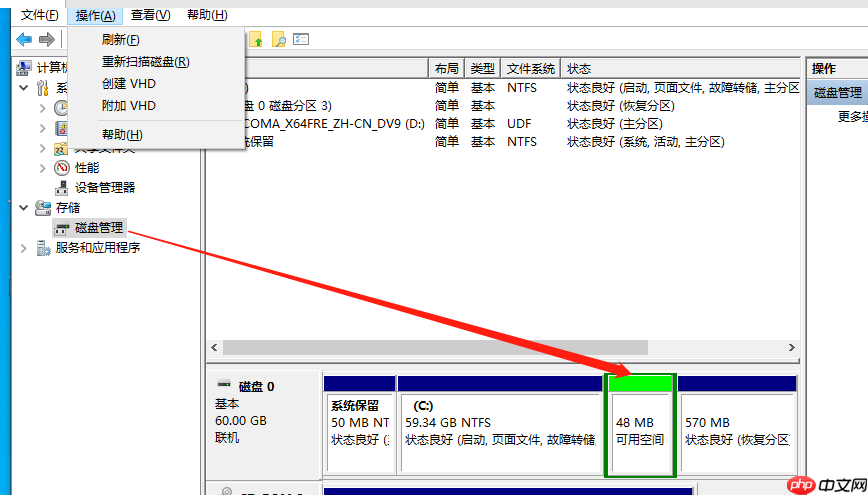This screenshot has height=495, width=868.
Task: Click the '状态良好 (主分区)' status cell
Action: point(614,123)
